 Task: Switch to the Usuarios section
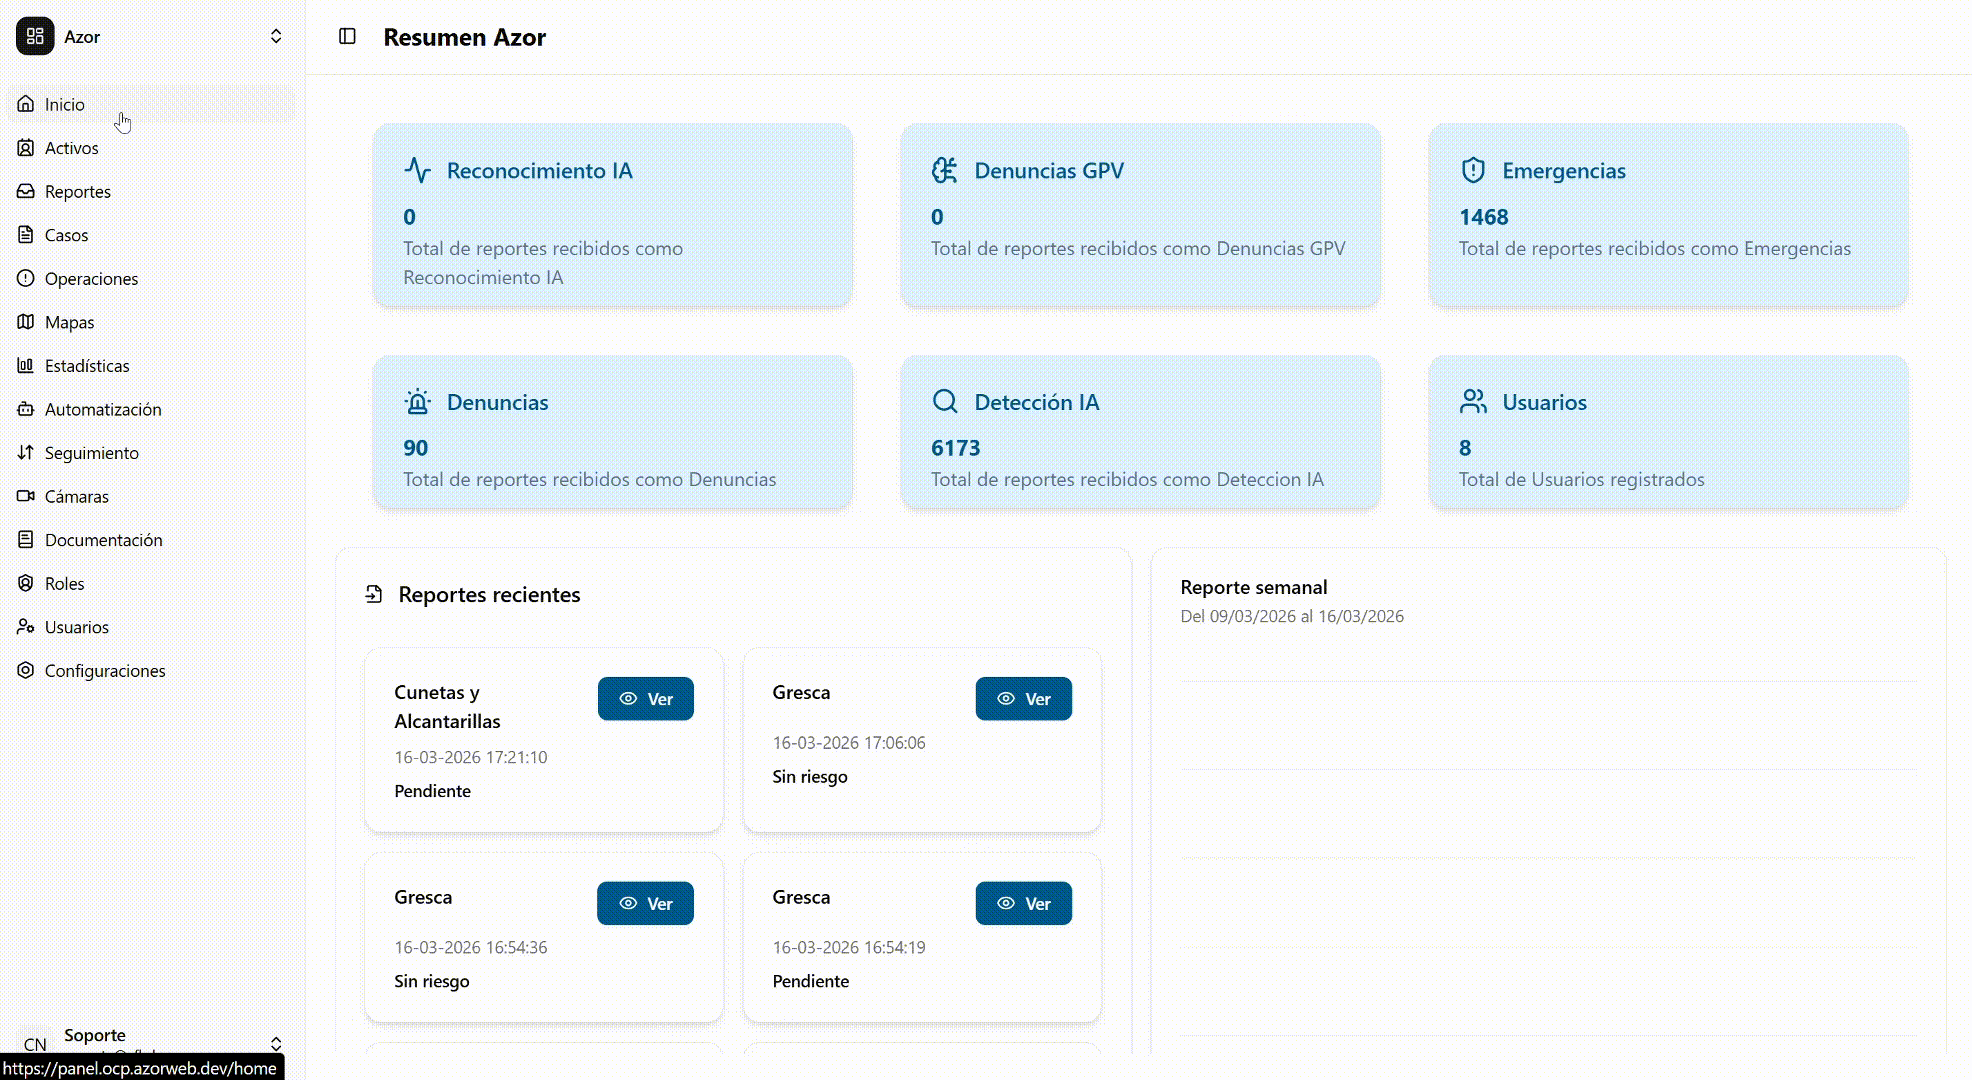(x=77, y=627)
